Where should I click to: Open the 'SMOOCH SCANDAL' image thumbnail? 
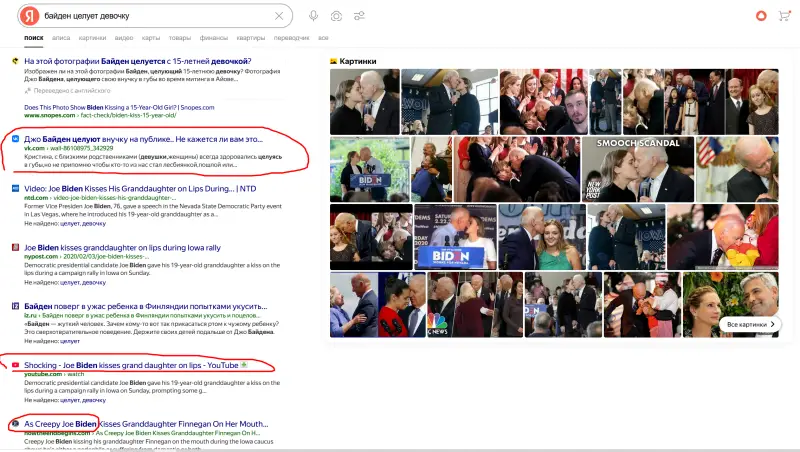click(637, 169)
